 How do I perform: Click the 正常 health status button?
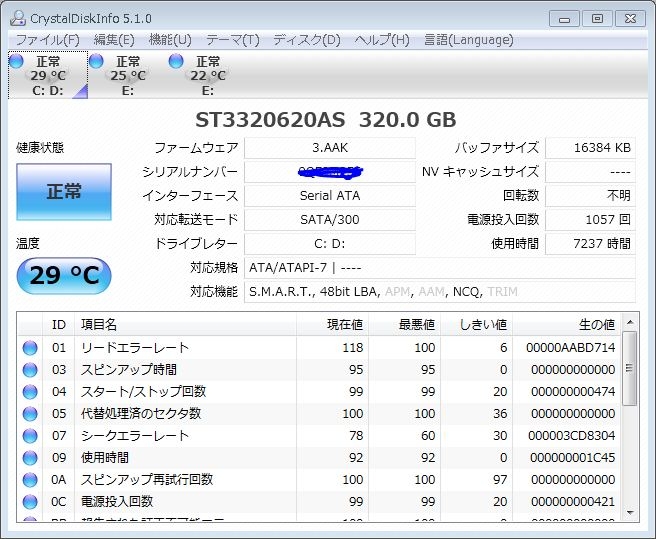pos(64,192)
